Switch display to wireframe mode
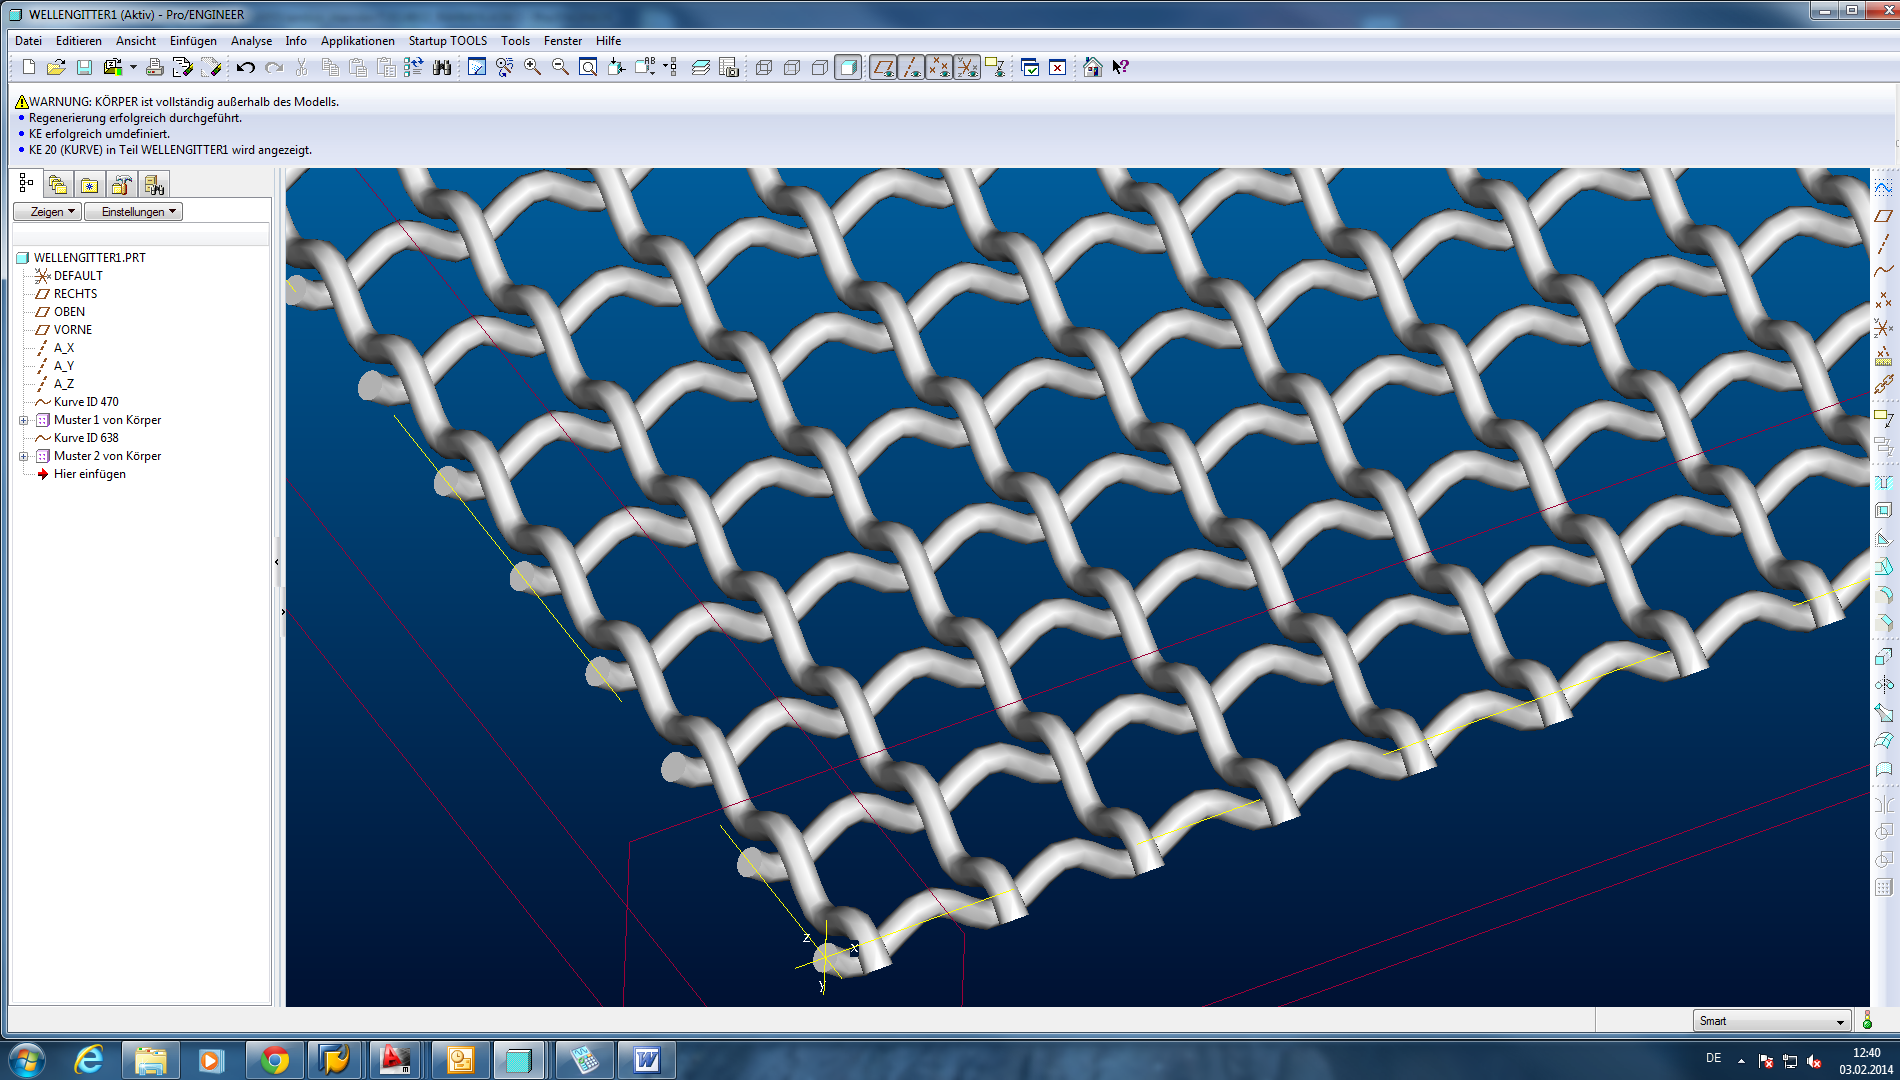This screenshot has height=1080, width=1900. (764, 67)
